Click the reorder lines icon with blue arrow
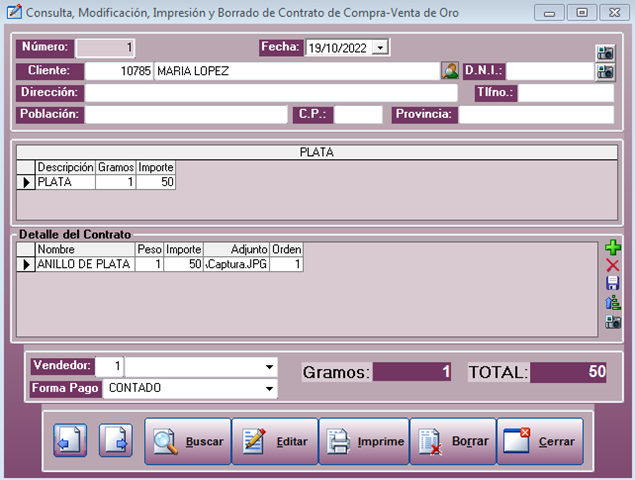This screenshot has height=480, width=635. point(613,303)
